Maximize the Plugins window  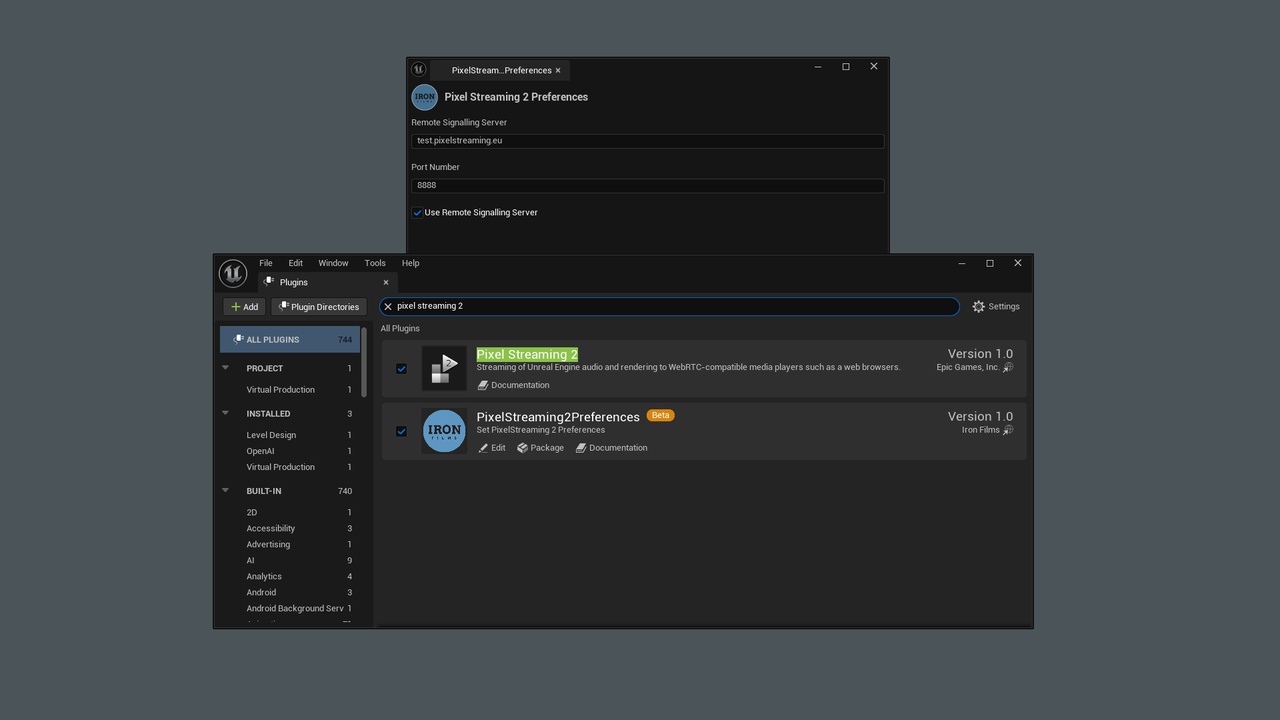click(x=990, y=263)
